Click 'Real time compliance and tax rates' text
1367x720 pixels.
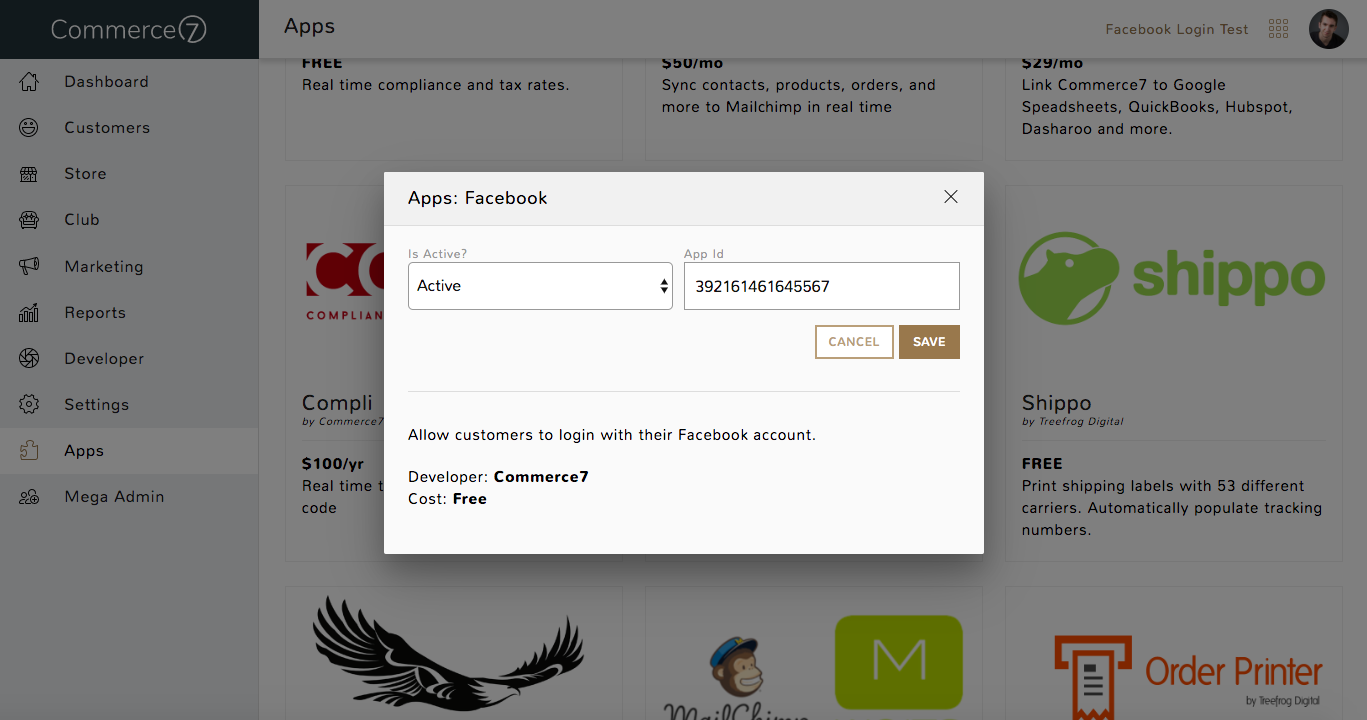tap(435, 85)
